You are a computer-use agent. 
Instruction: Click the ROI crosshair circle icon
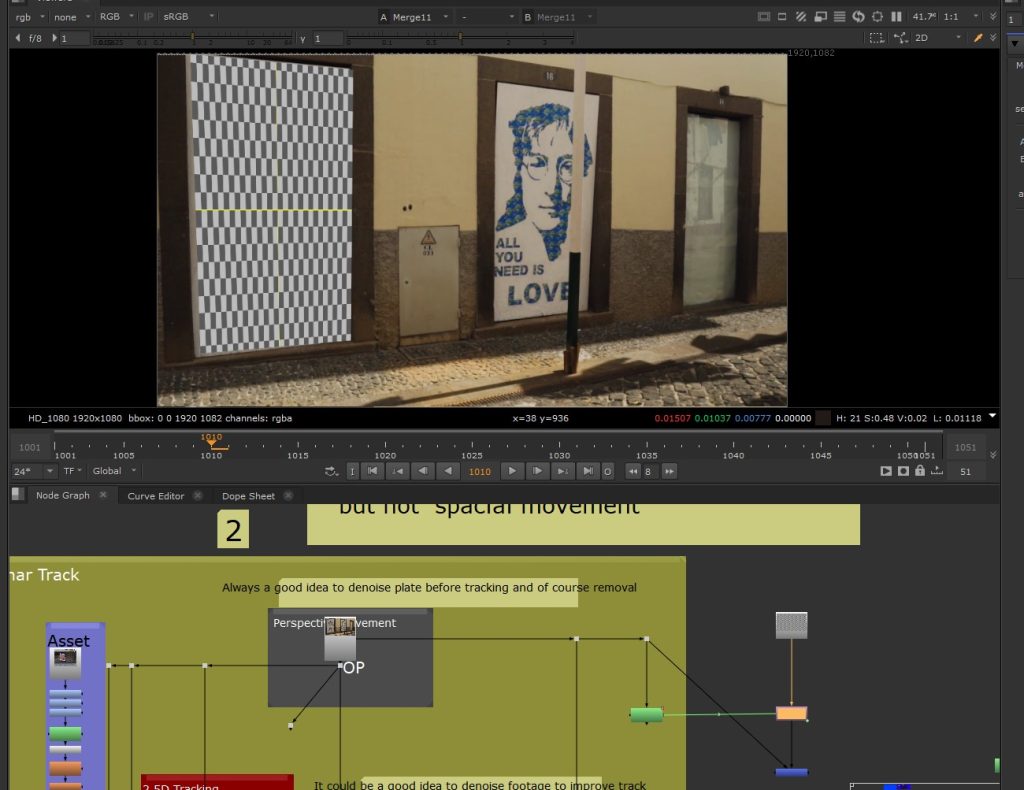pos(877,16)
